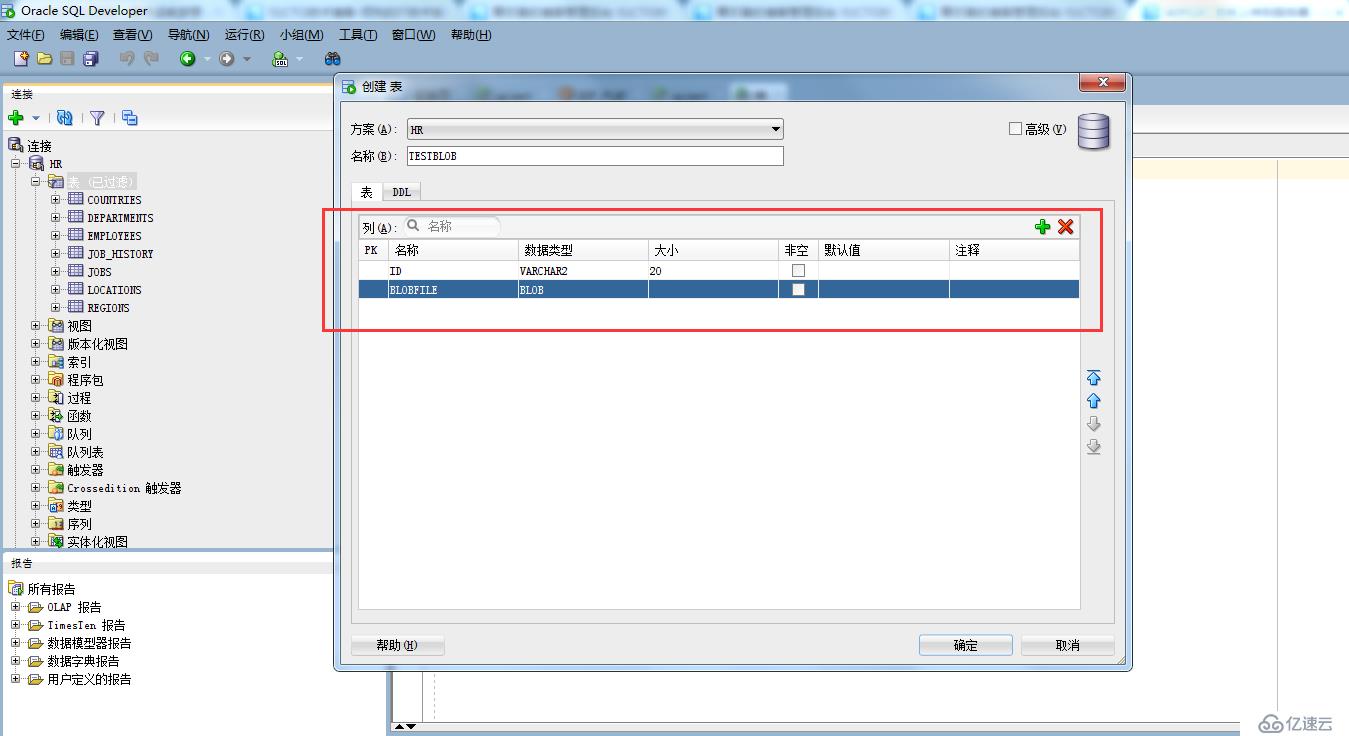
Task: Open the 运行(R) menu
Action: coord(244,35)
